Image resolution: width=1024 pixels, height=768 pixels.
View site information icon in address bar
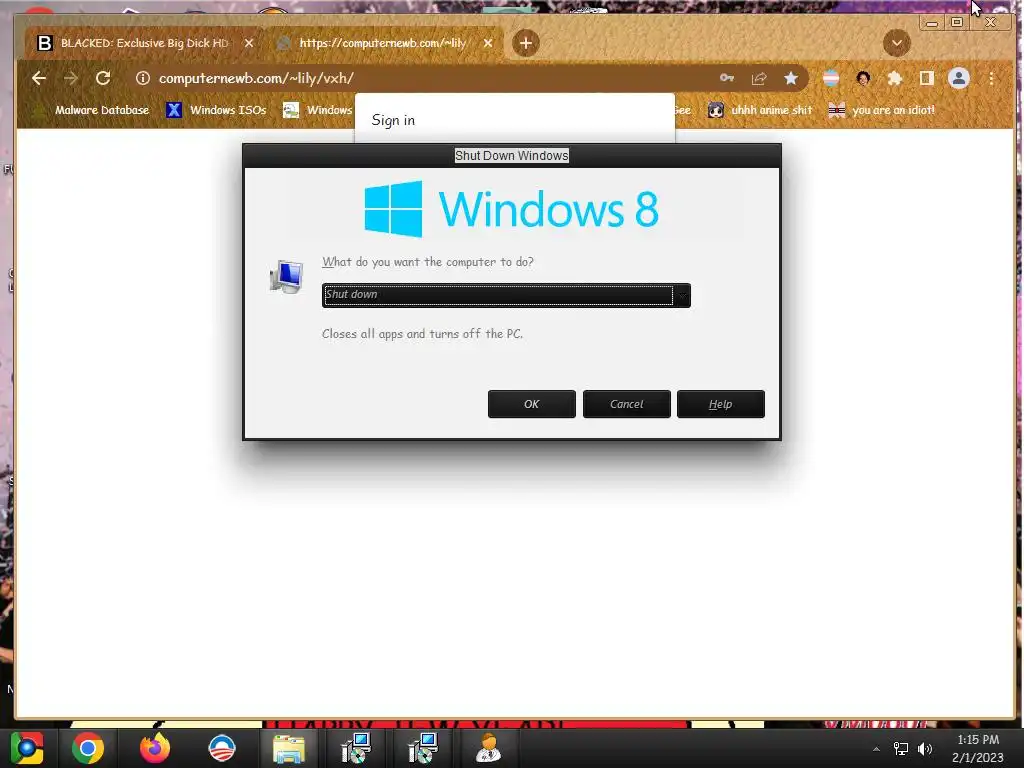tap(142, 78)
